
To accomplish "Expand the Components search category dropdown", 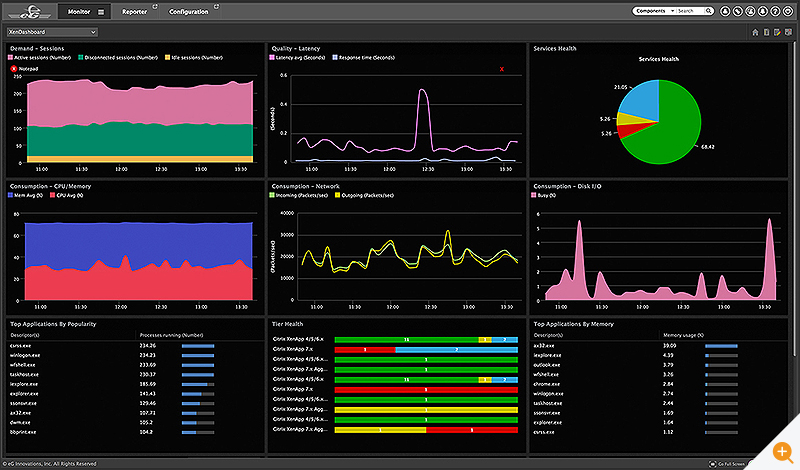I will coord(655,11).
